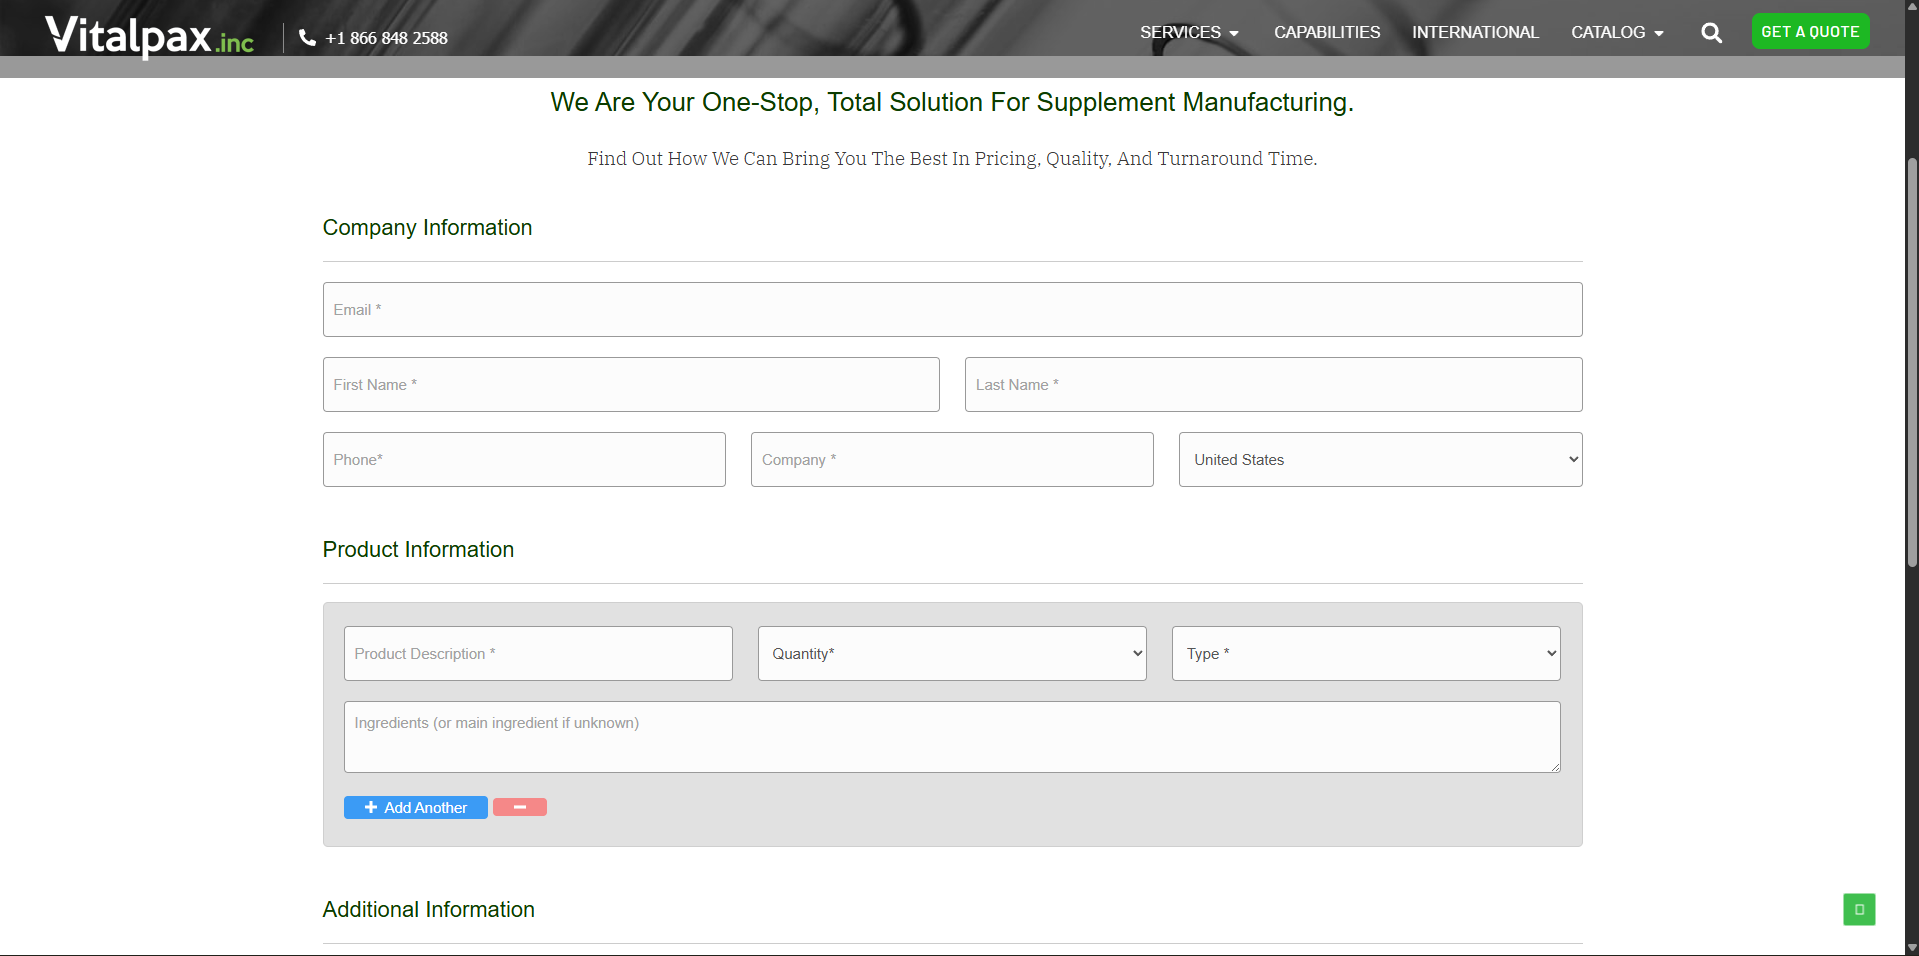The image size is (1919, 956).
Task: Click the Additional Information heading
Action: [428, 910]
